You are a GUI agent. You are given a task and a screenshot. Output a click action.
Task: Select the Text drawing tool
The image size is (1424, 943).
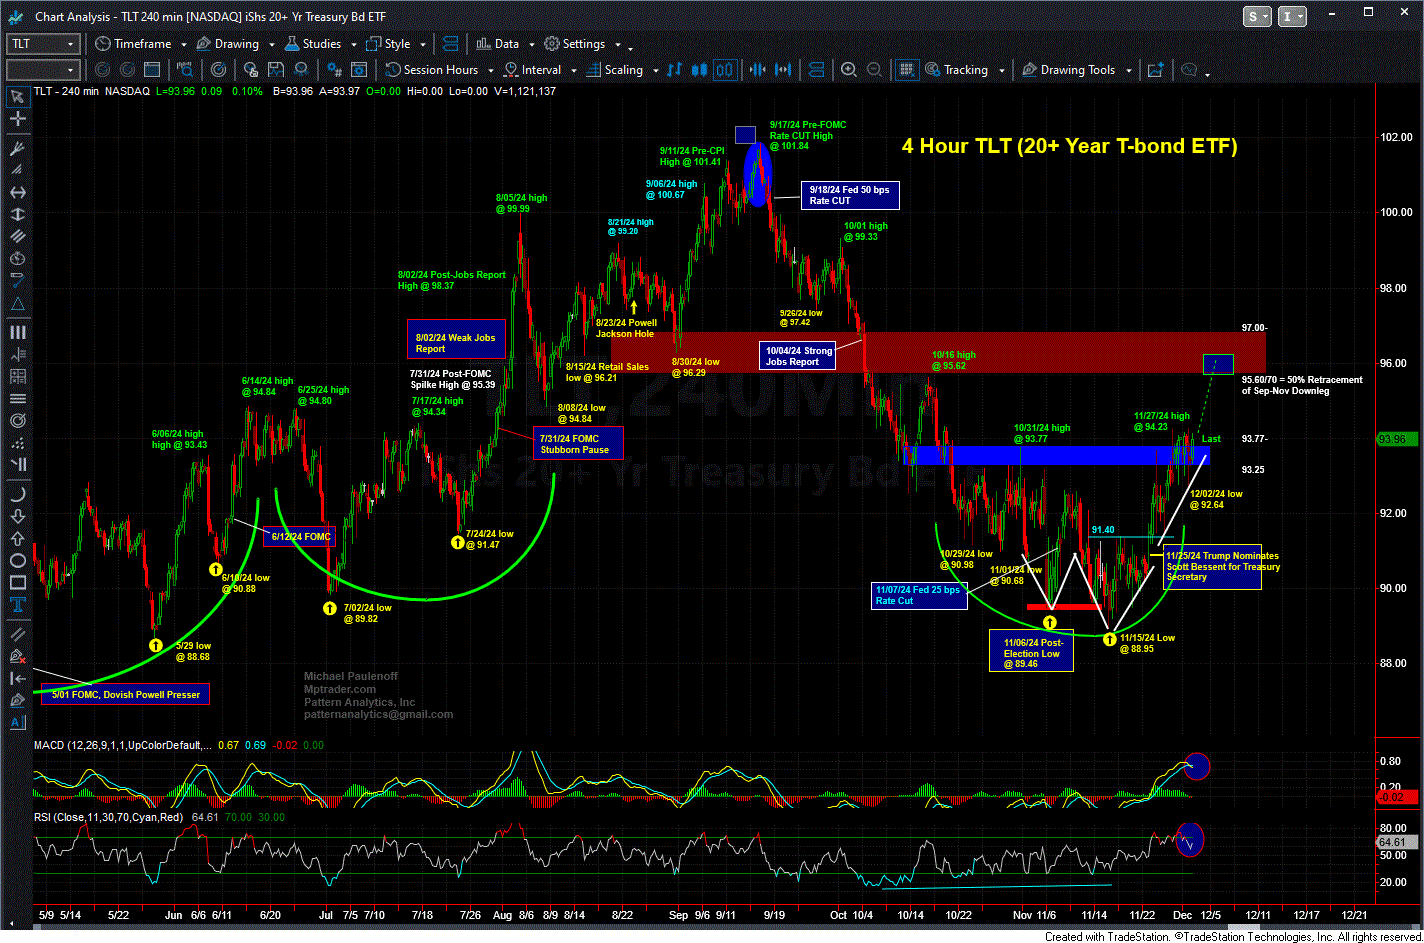[18, 607]
